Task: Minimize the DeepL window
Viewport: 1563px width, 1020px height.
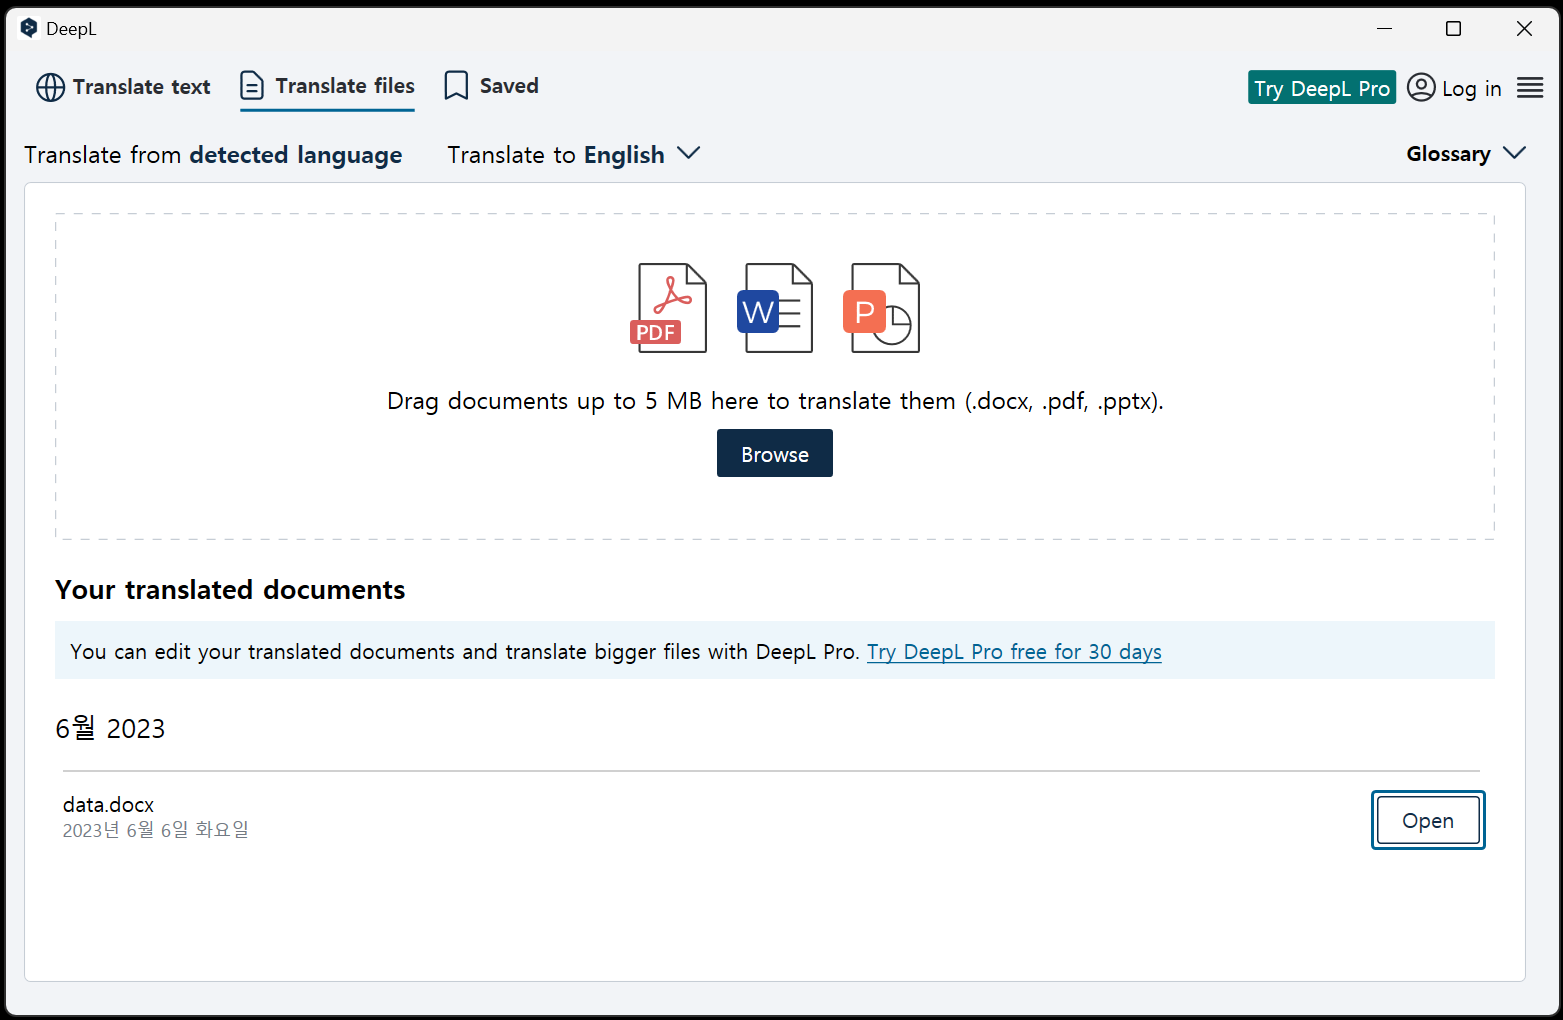Action: (x=1384, y=28)
